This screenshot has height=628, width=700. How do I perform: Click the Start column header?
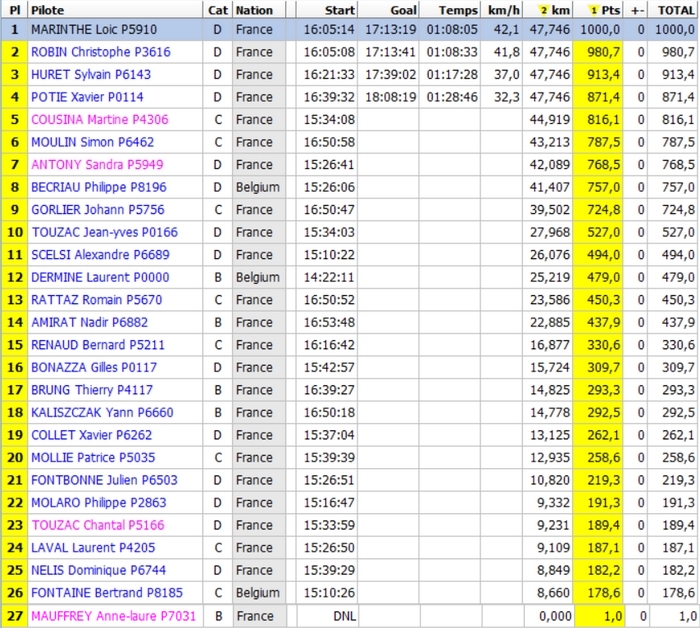coord(341,10)
